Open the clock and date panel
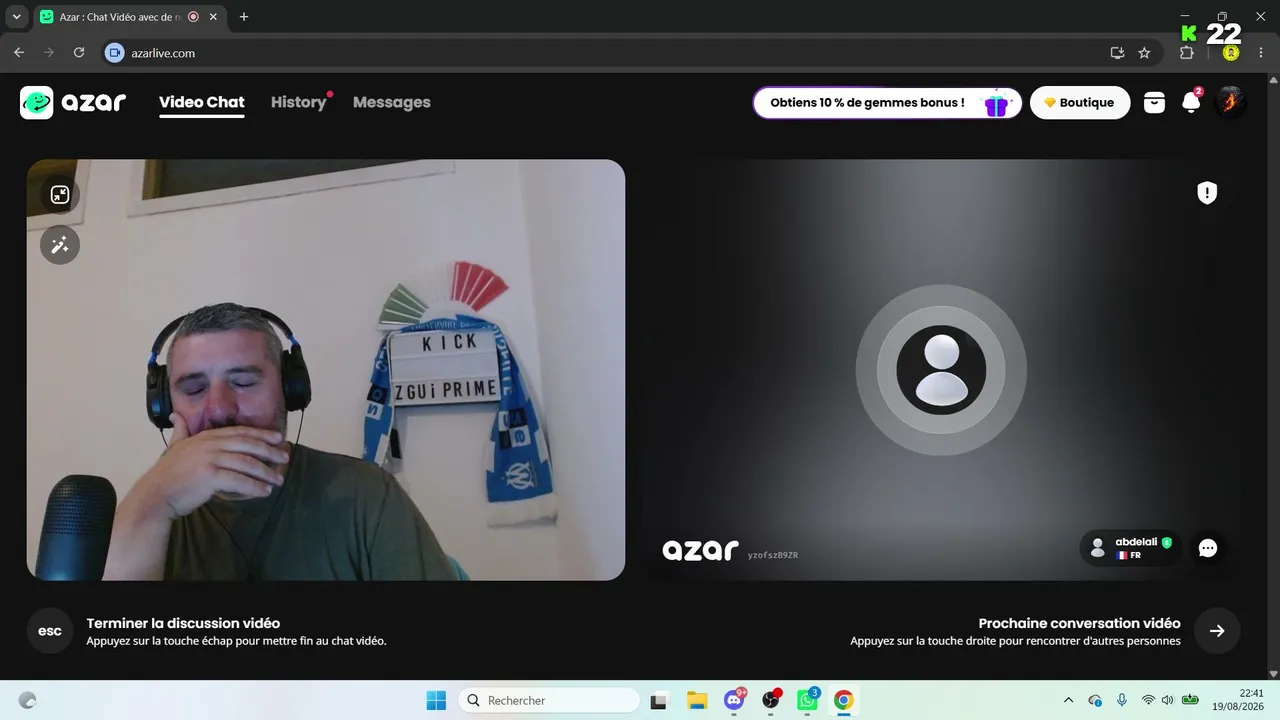The height and width of the screenshot is (720, 1280). [1237, 700]
